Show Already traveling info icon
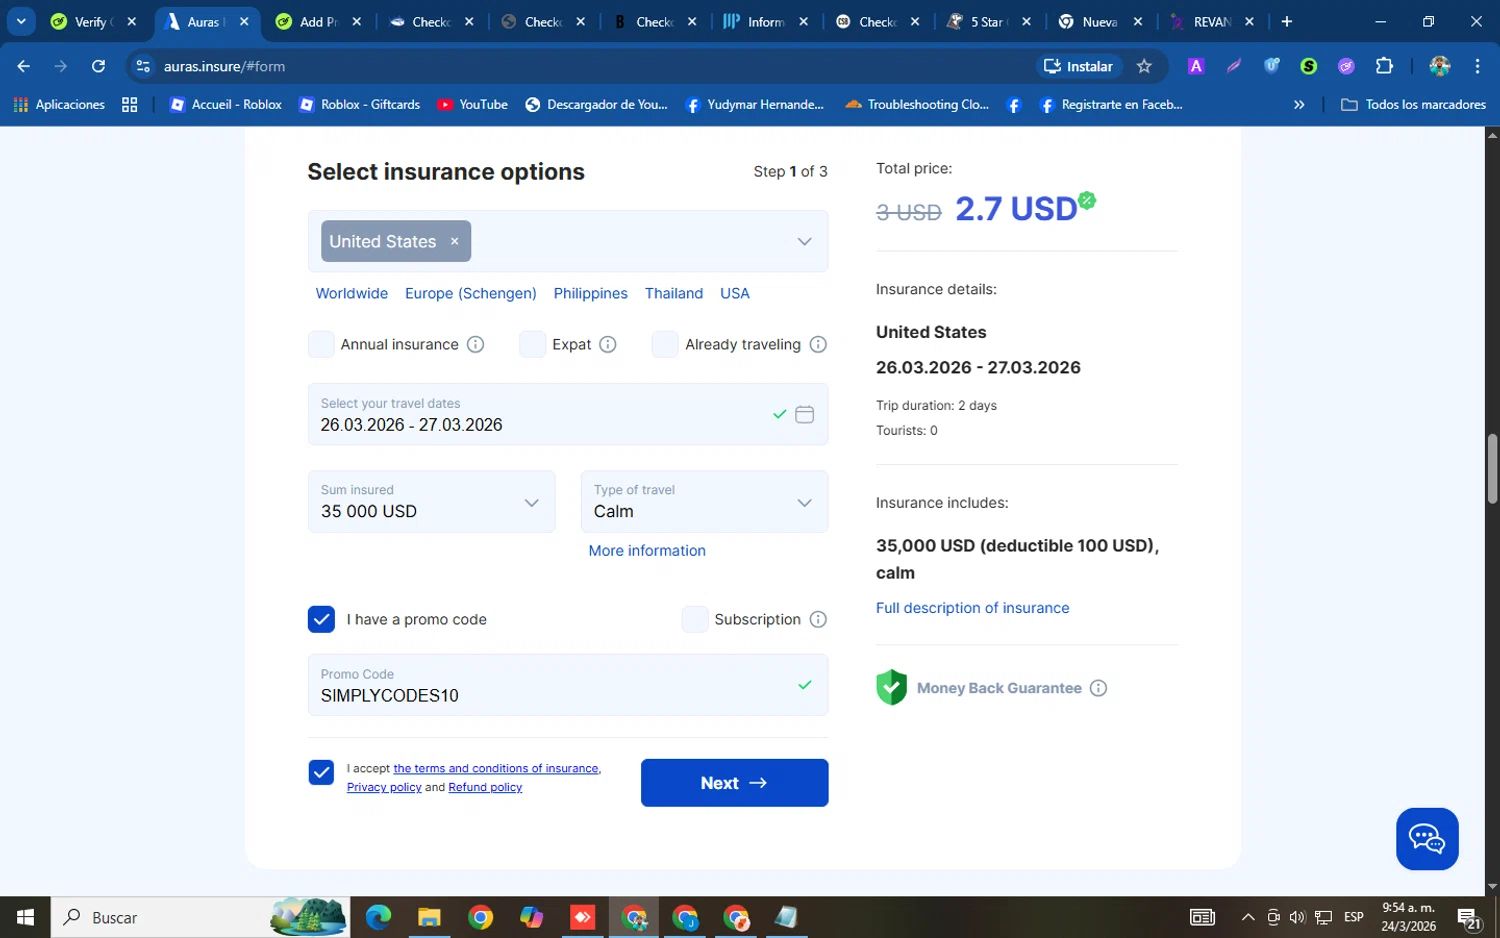The width and height of the screenshot is (1500, 938). click(x=818, y=344)
